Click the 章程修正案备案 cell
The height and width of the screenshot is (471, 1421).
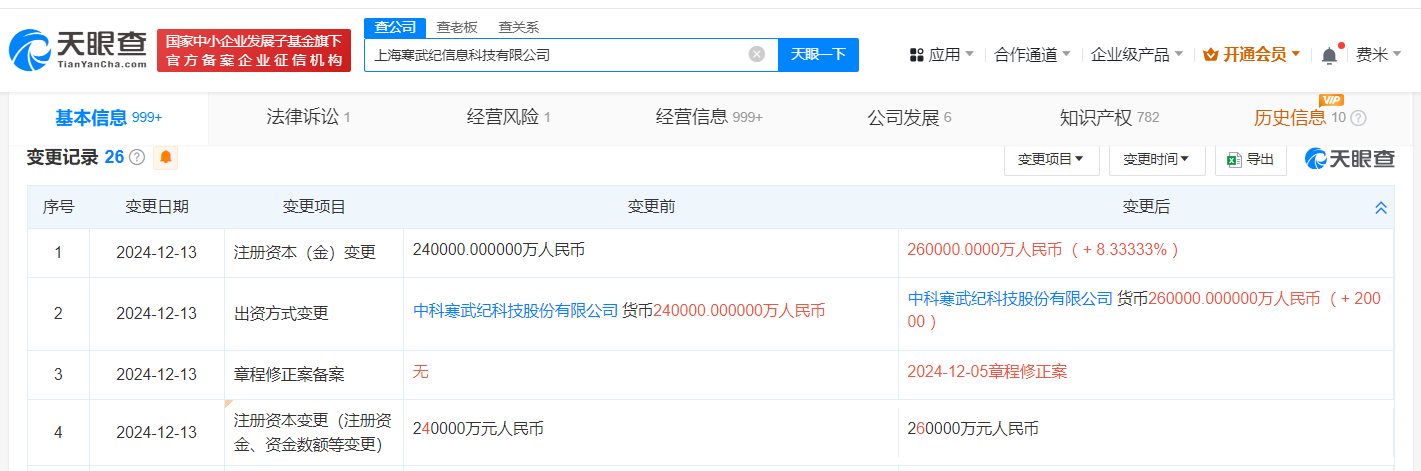point(314,375)
